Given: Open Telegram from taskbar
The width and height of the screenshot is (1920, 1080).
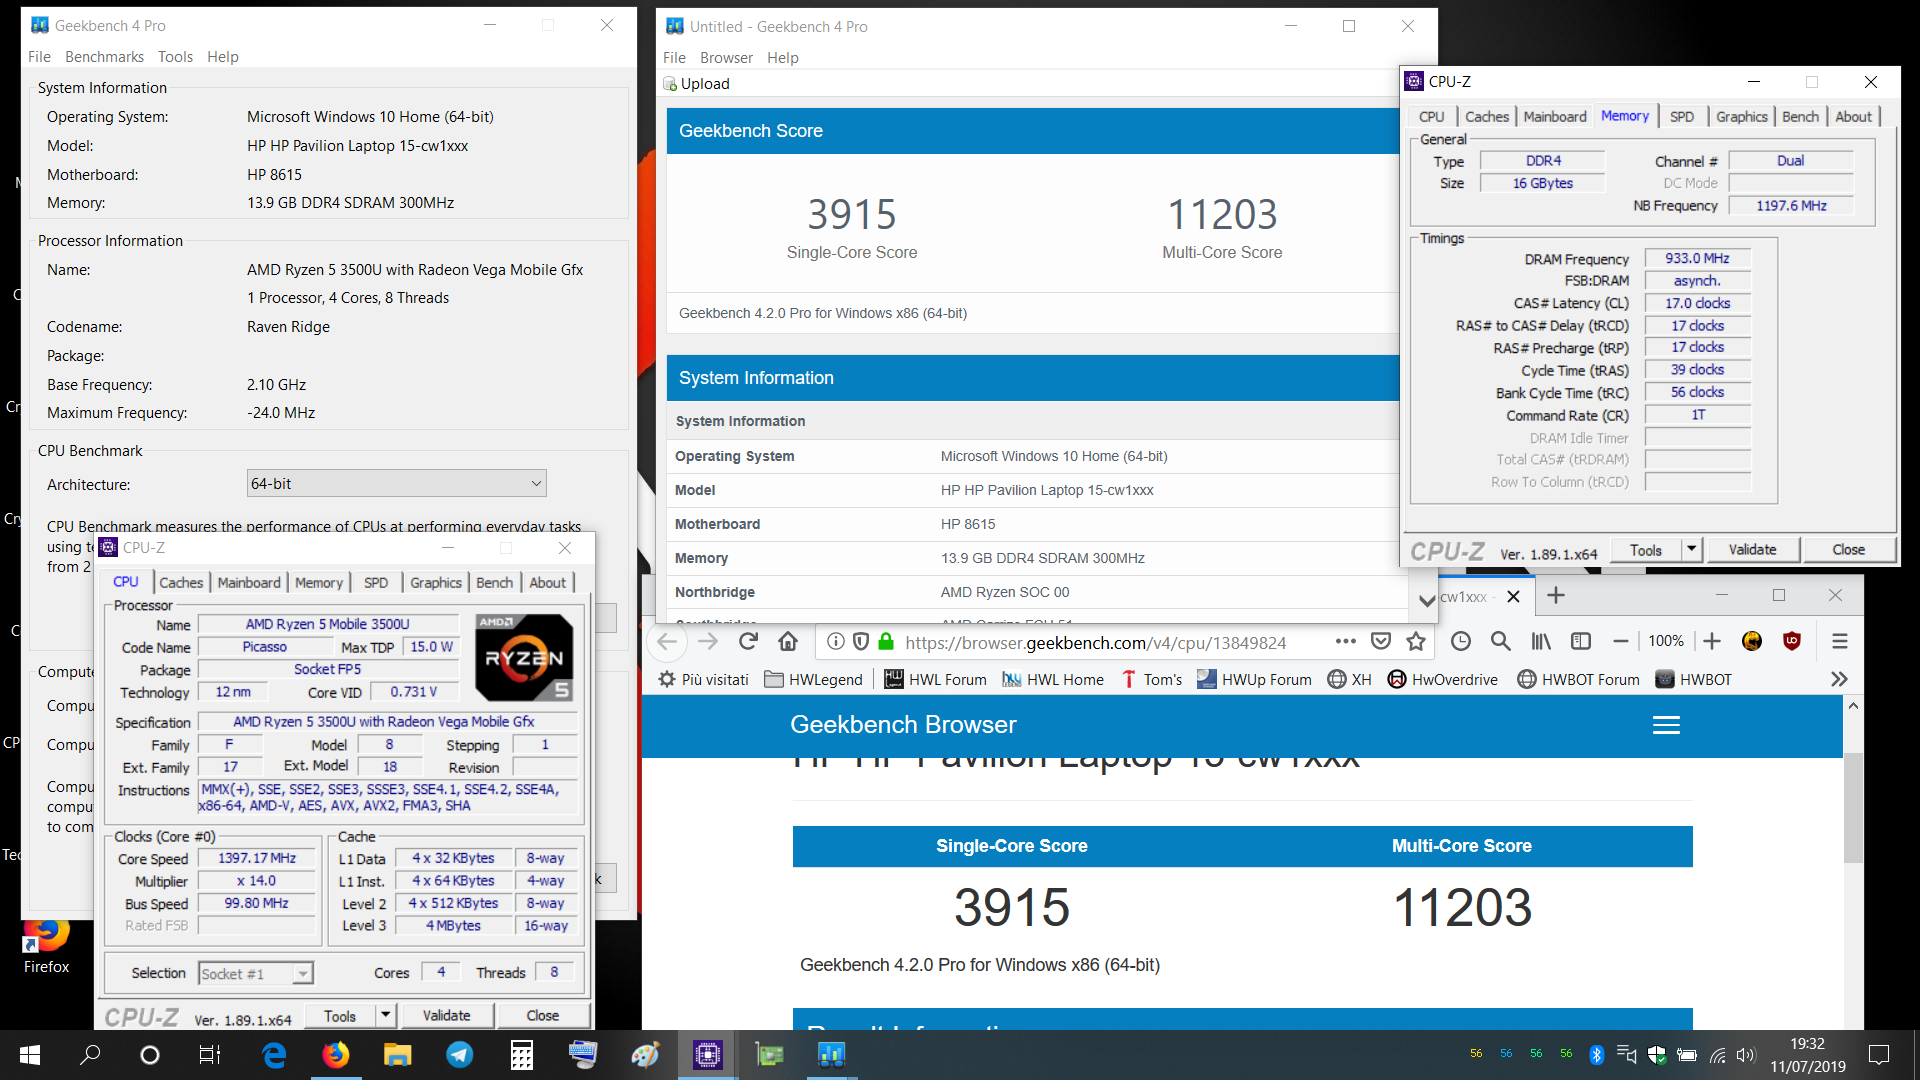Looking at the screenshot, I should coord(460,1055).
